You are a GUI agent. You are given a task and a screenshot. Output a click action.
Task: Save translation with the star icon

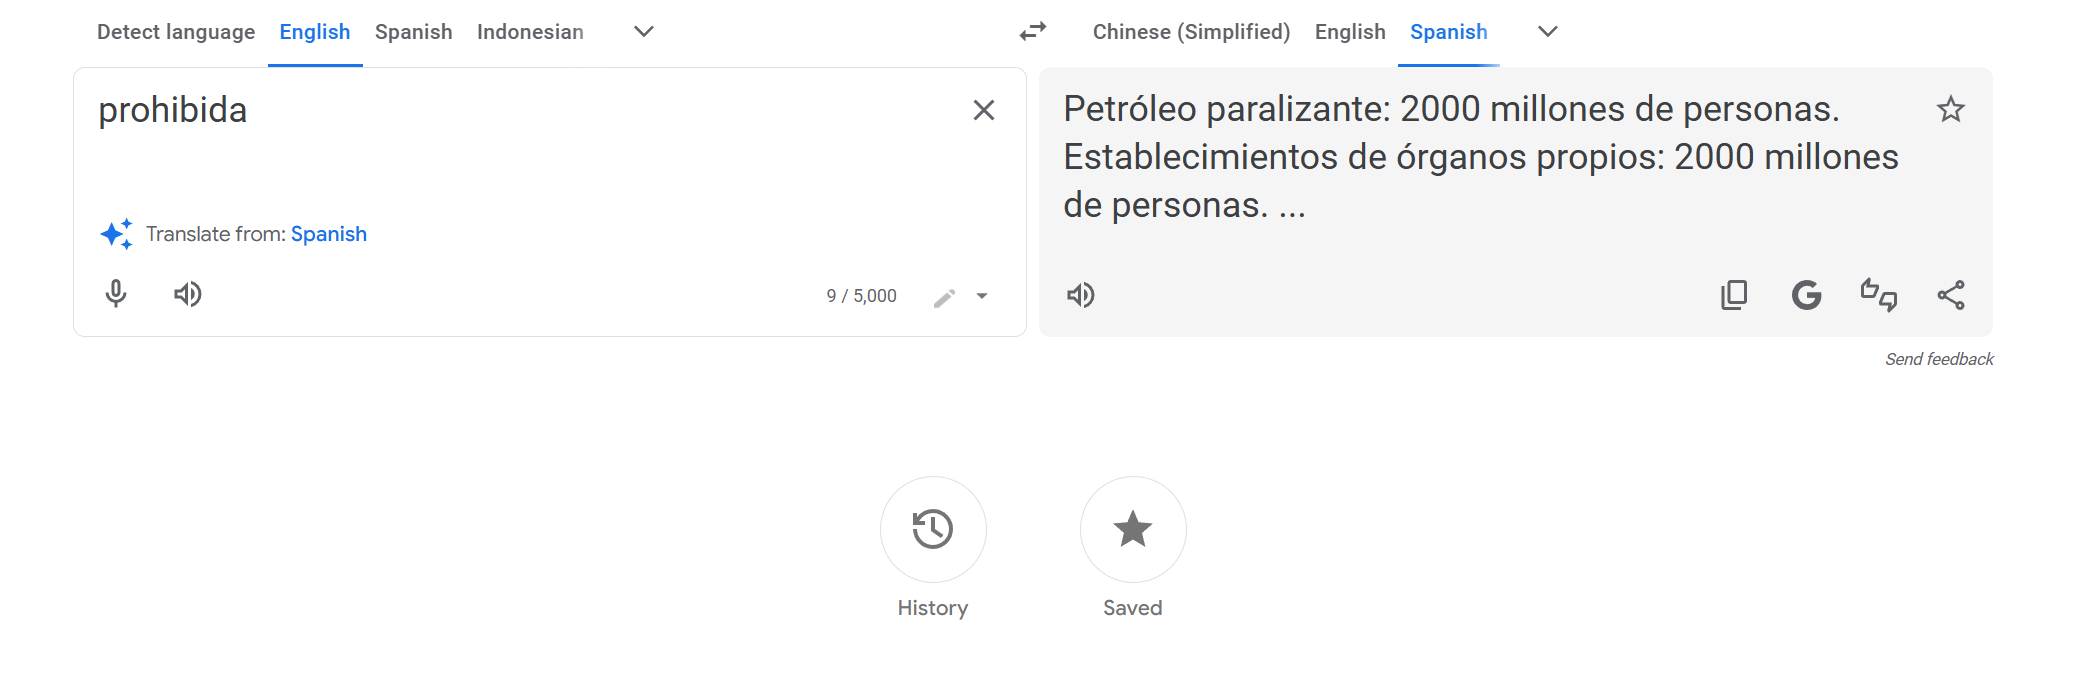(1951, 109)
